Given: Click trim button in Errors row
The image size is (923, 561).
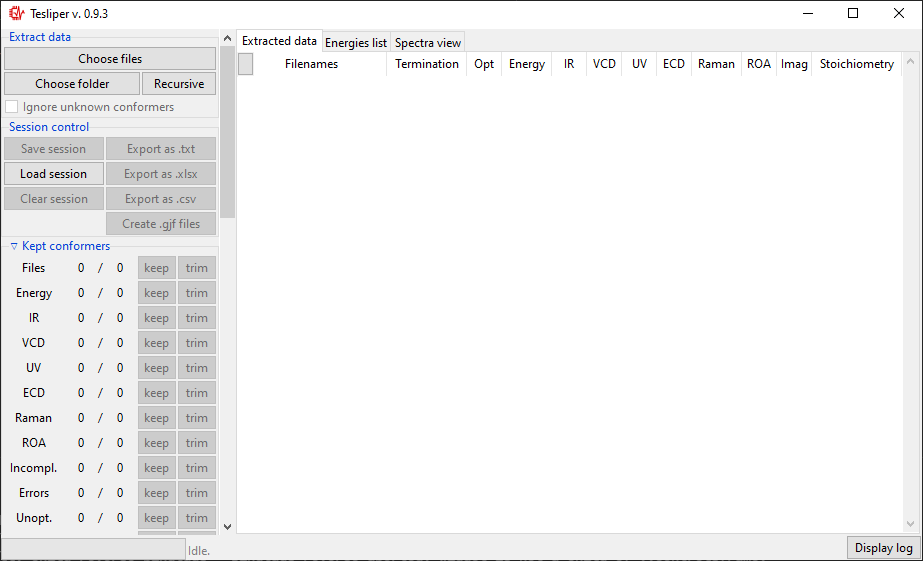Looking at the screenshot, I should click(x=197, y=493).
